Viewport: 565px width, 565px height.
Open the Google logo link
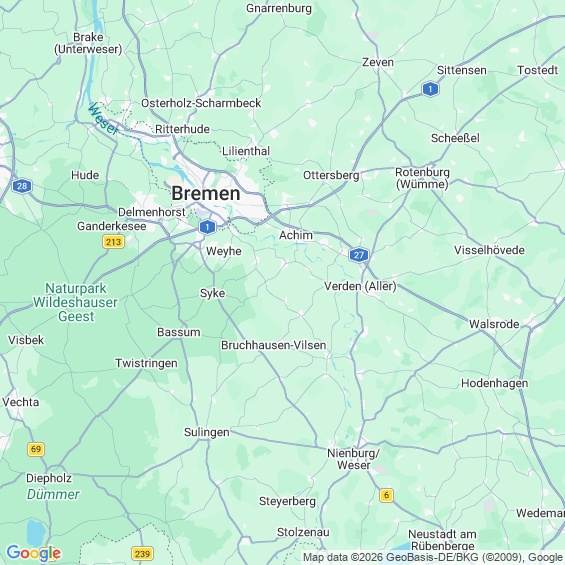click(x=34, y=553)
